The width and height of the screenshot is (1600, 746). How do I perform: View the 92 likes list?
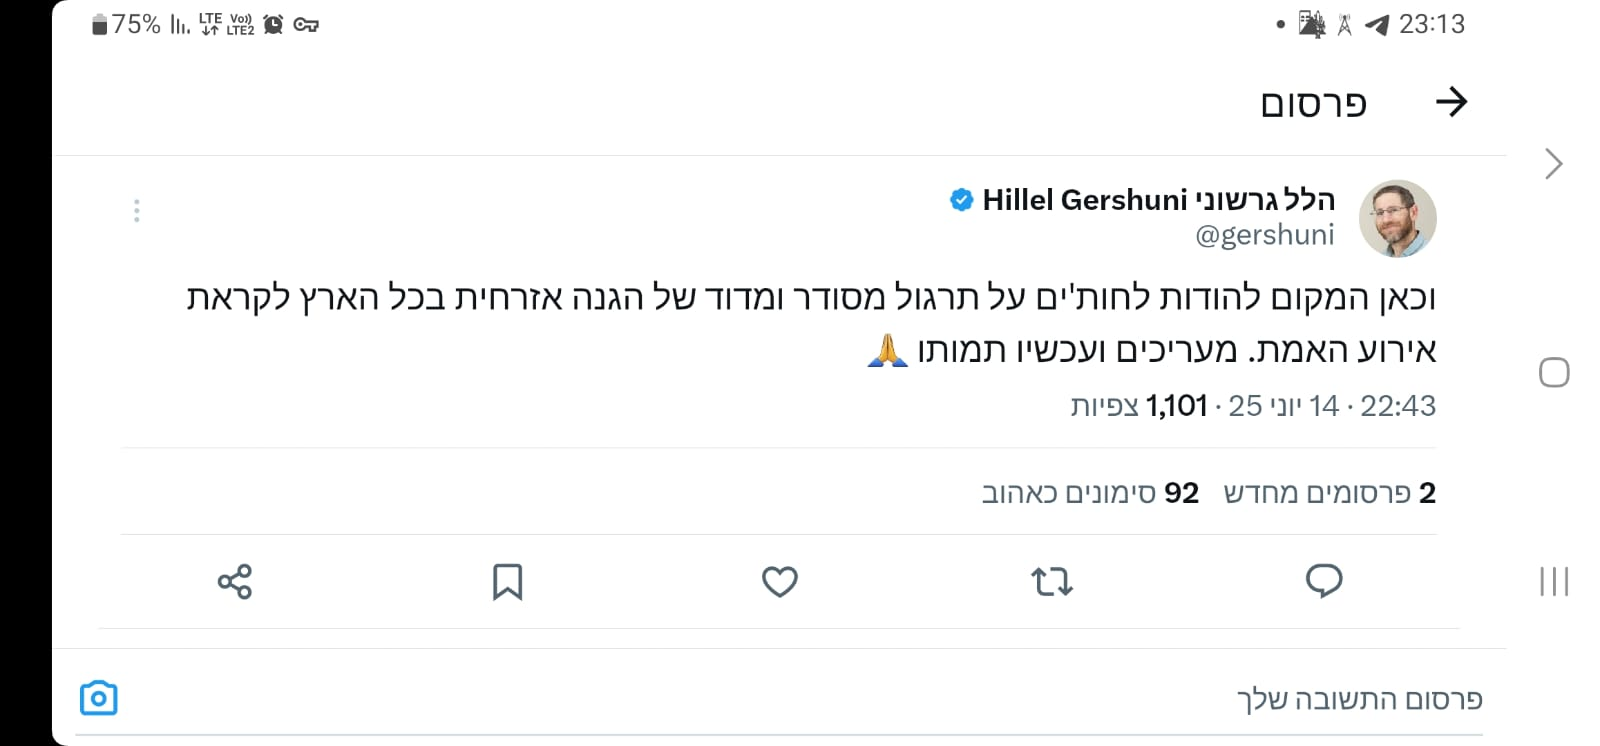[x=1089, y=493]
